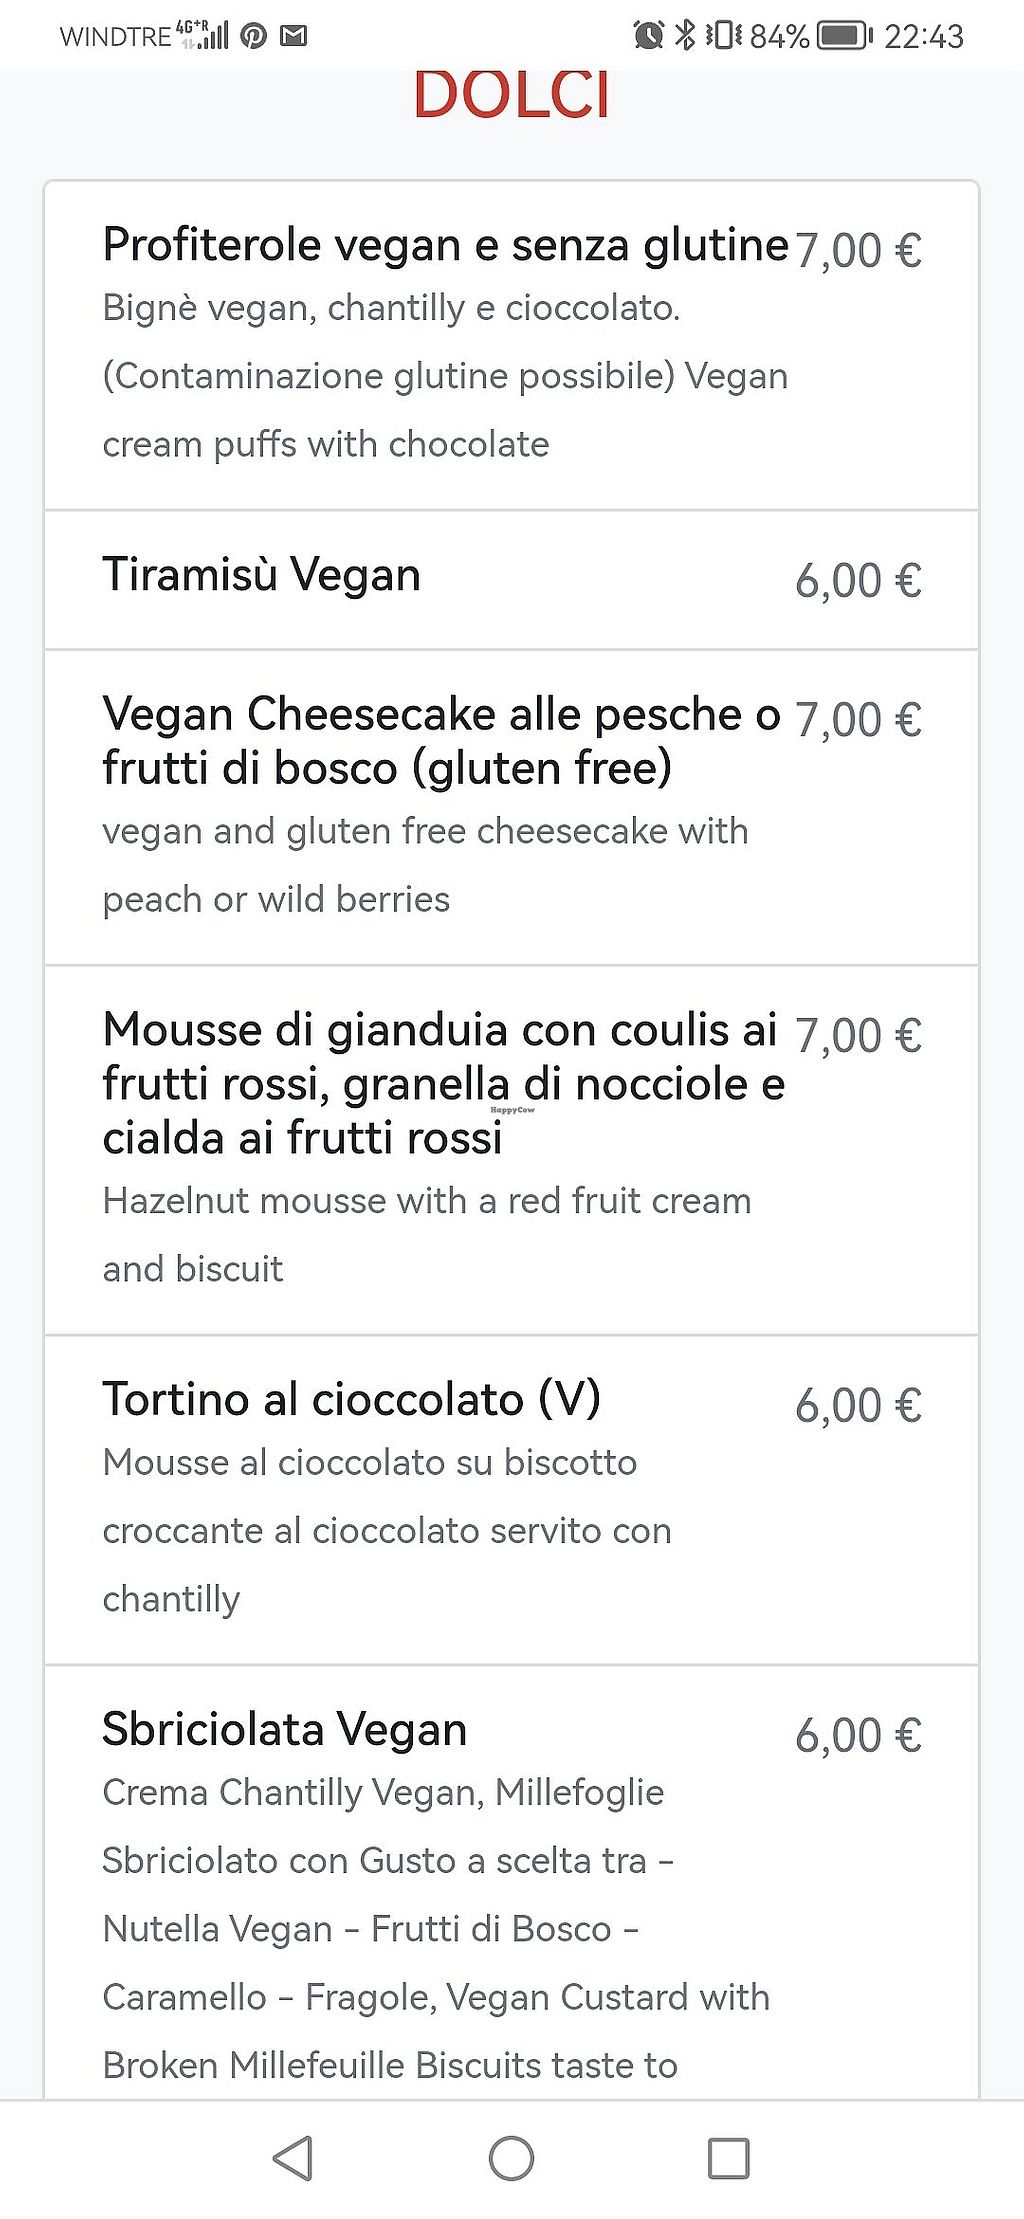Tap the 22:43 clock display
1024x2219 pixels.
923,36
